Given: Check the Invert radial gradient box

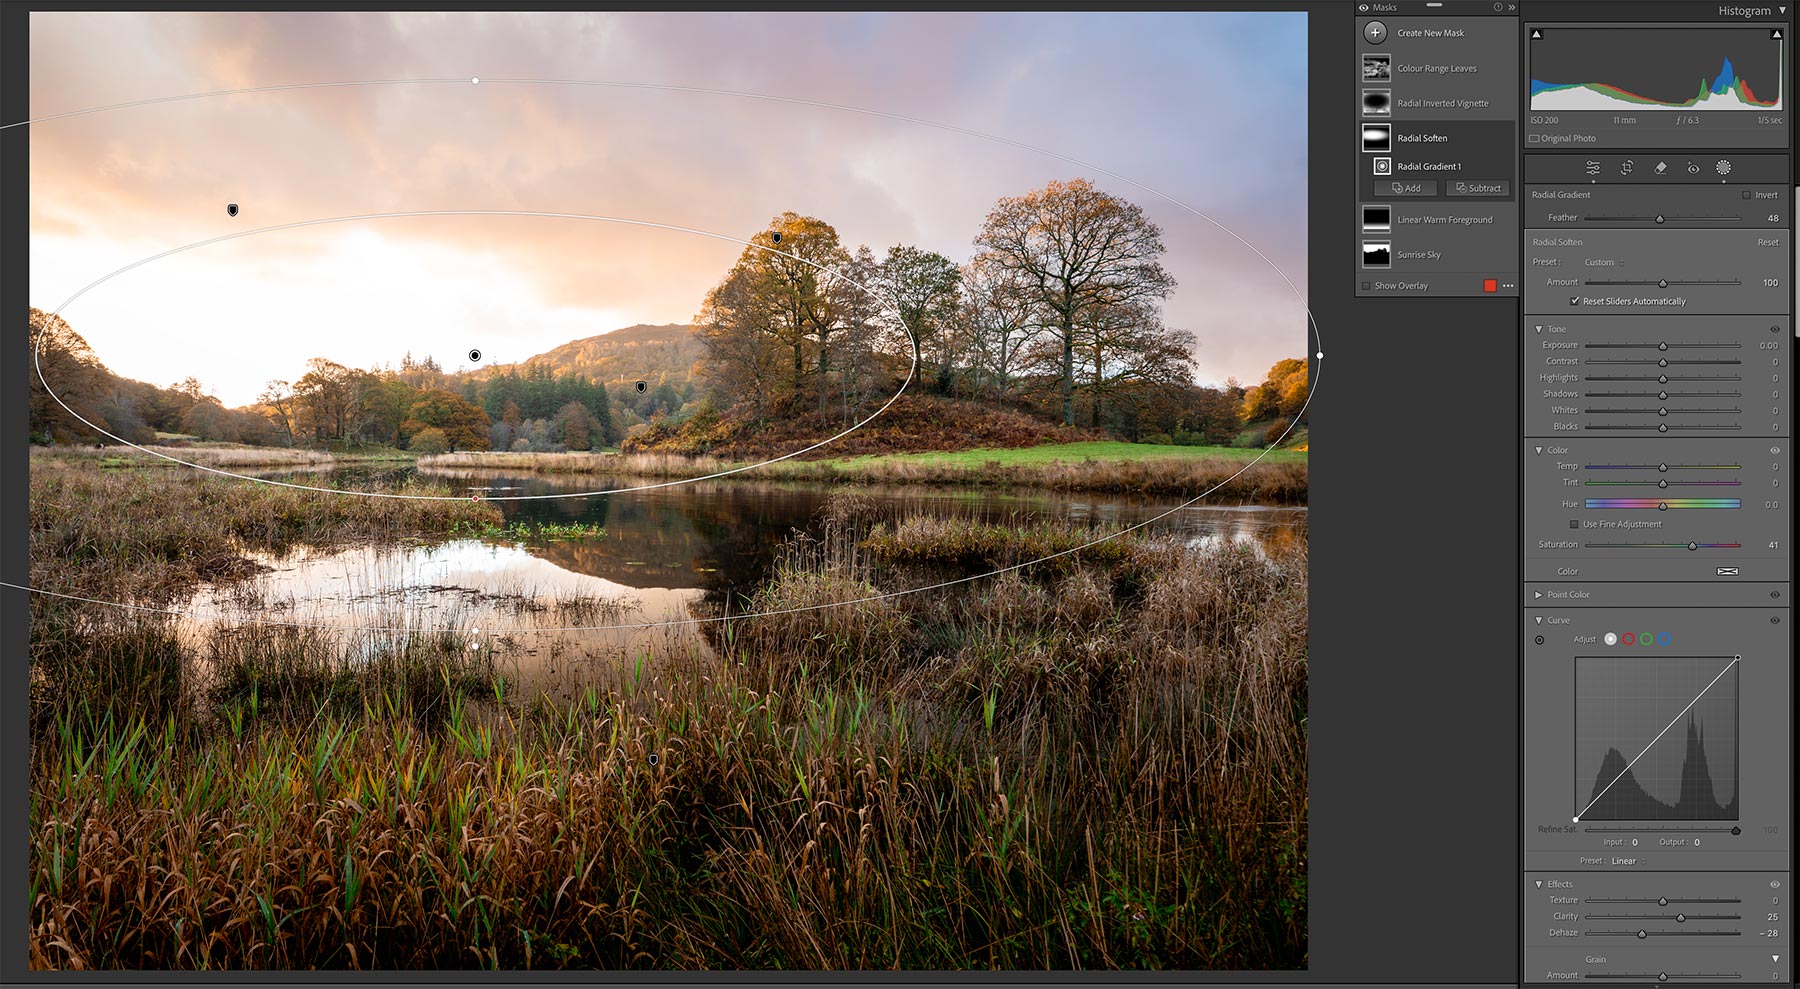Looking at the screenshot, I should (x=1746, y=195).
